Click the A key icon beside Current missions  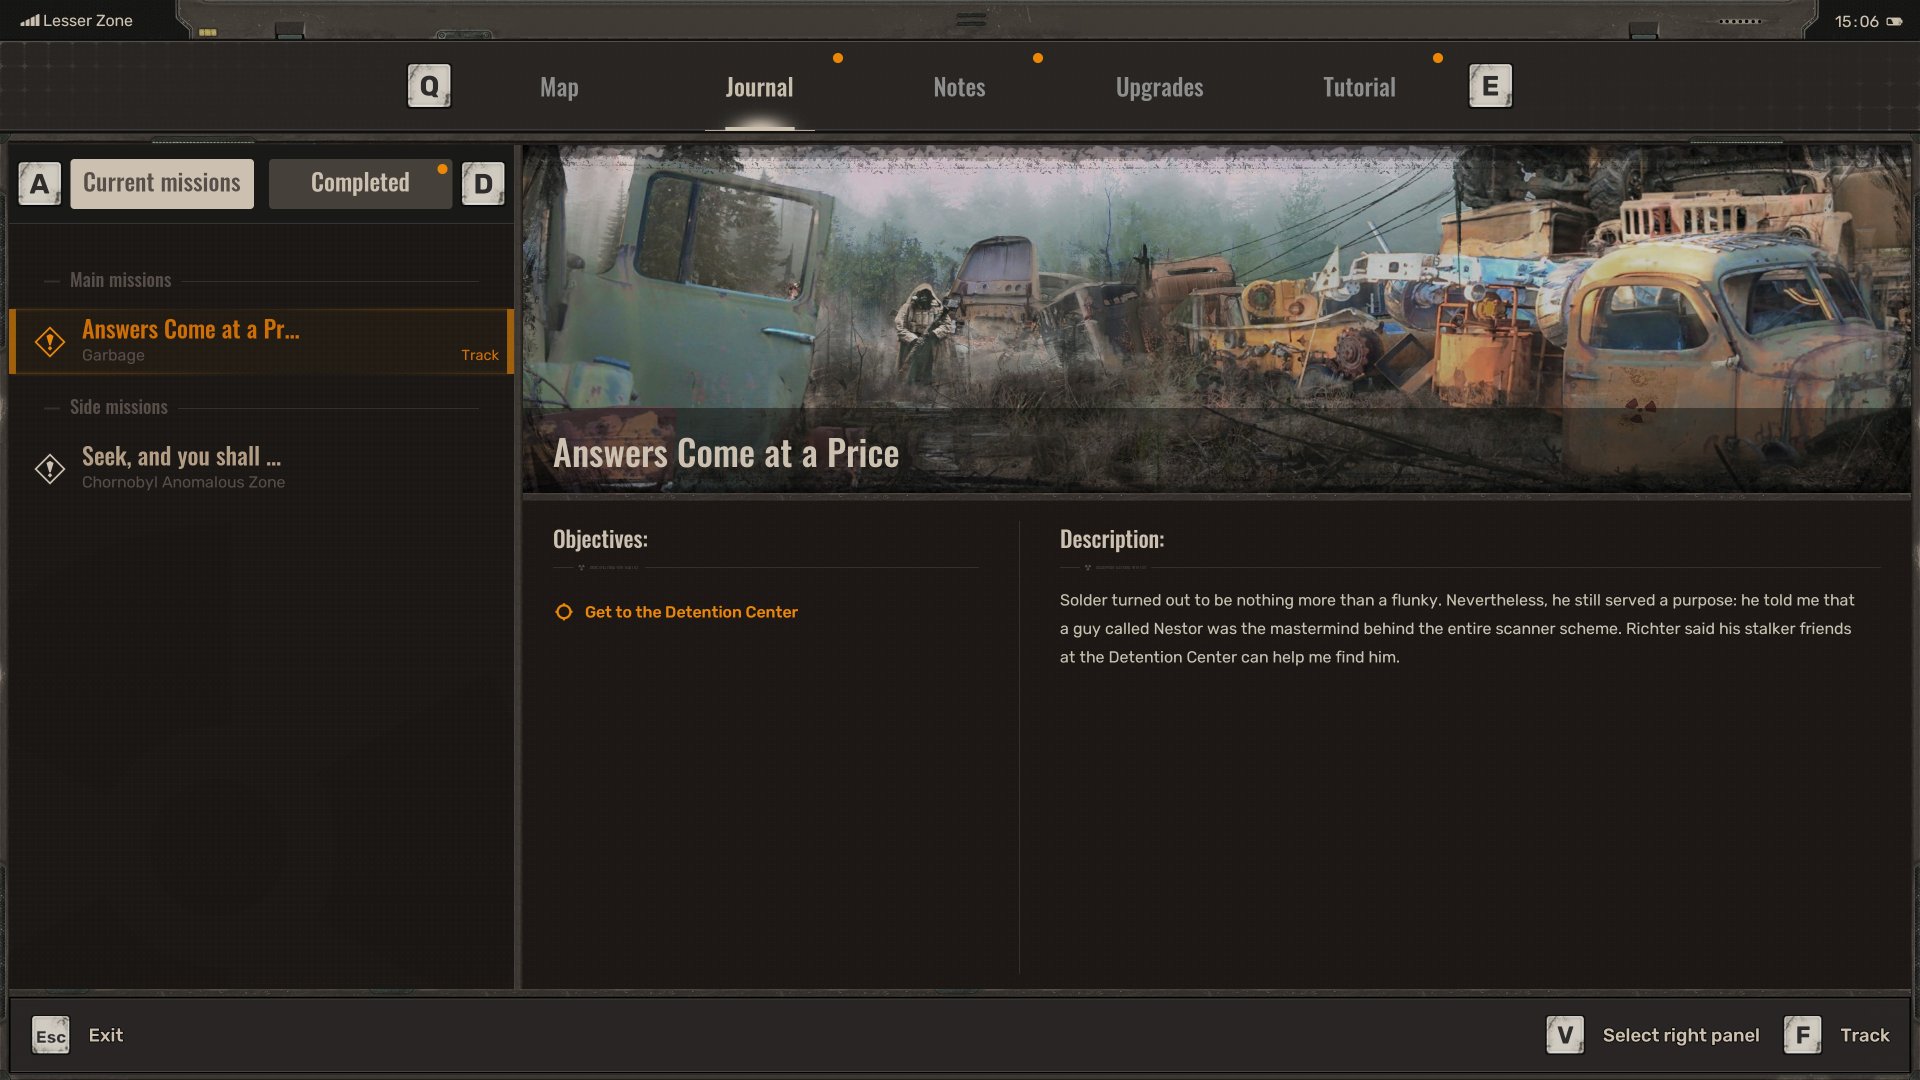pyautogui.click(x=40, y=184)
